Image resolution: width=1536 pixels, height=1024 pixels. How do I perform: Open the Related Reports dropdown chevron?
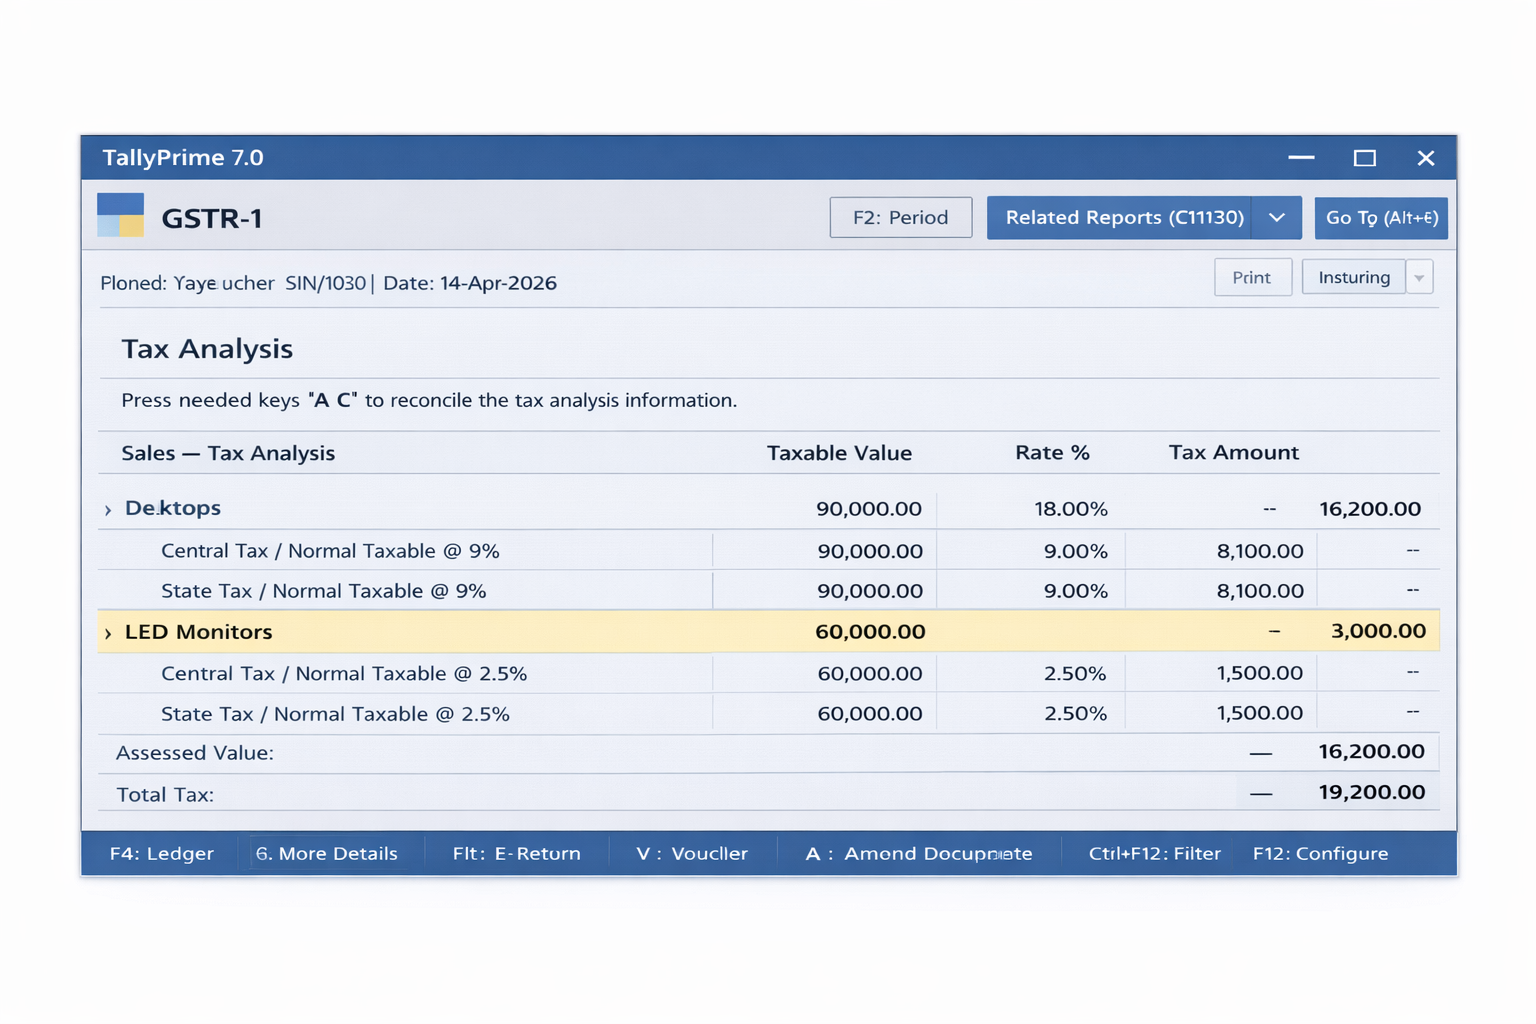coord(1276,217)
